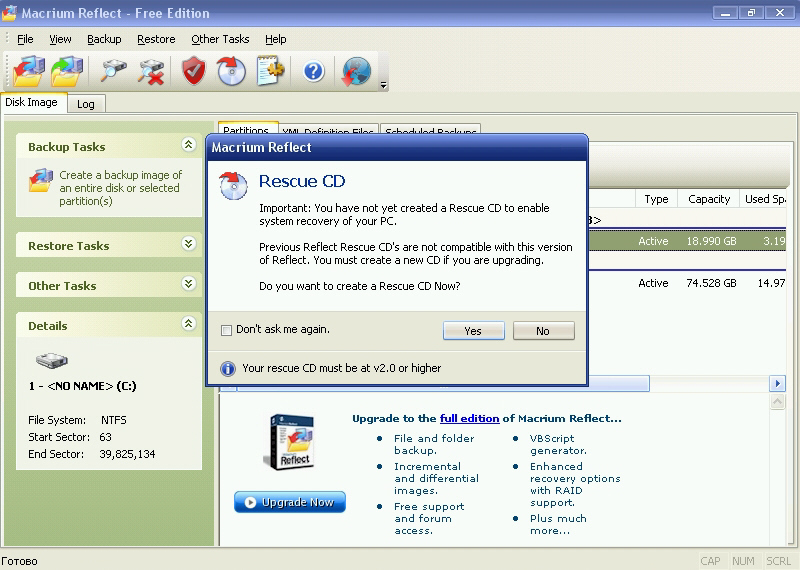Image resolution: width=800 pixels, height=570 pixels.
Task: Click the horizontal scrollbar right arrow
Action: click(777, 384)
